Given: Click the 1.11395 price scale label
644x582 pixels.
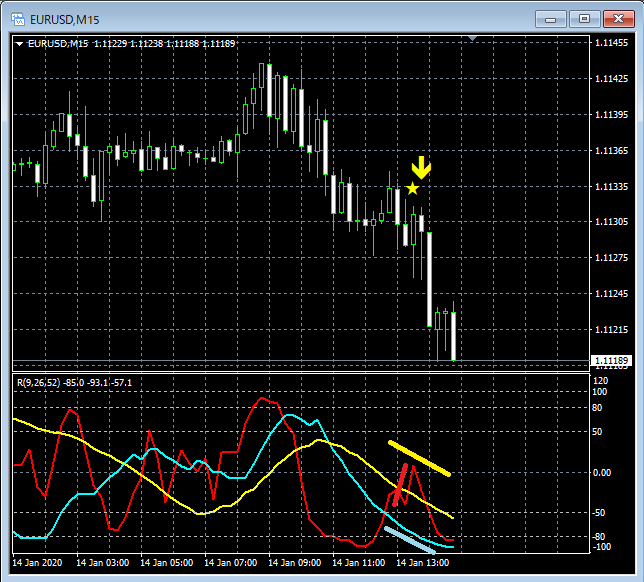Looking at the screenshot, I should click(611, 115).
